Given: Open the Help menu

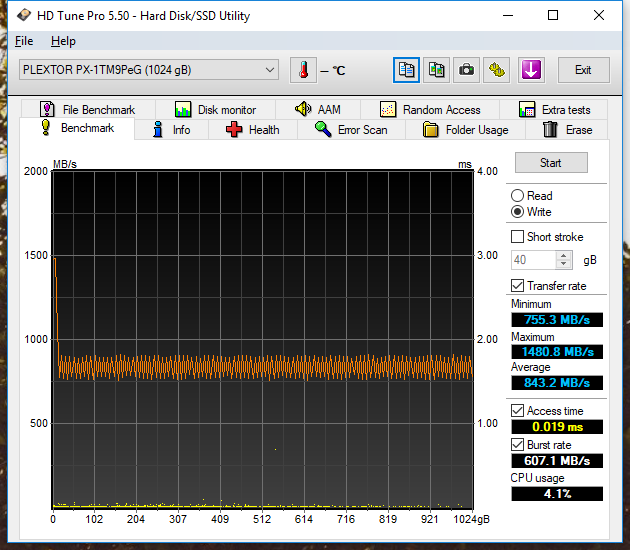Looking at the screenshot, I should pyautogui.click(x=63, y=41).
